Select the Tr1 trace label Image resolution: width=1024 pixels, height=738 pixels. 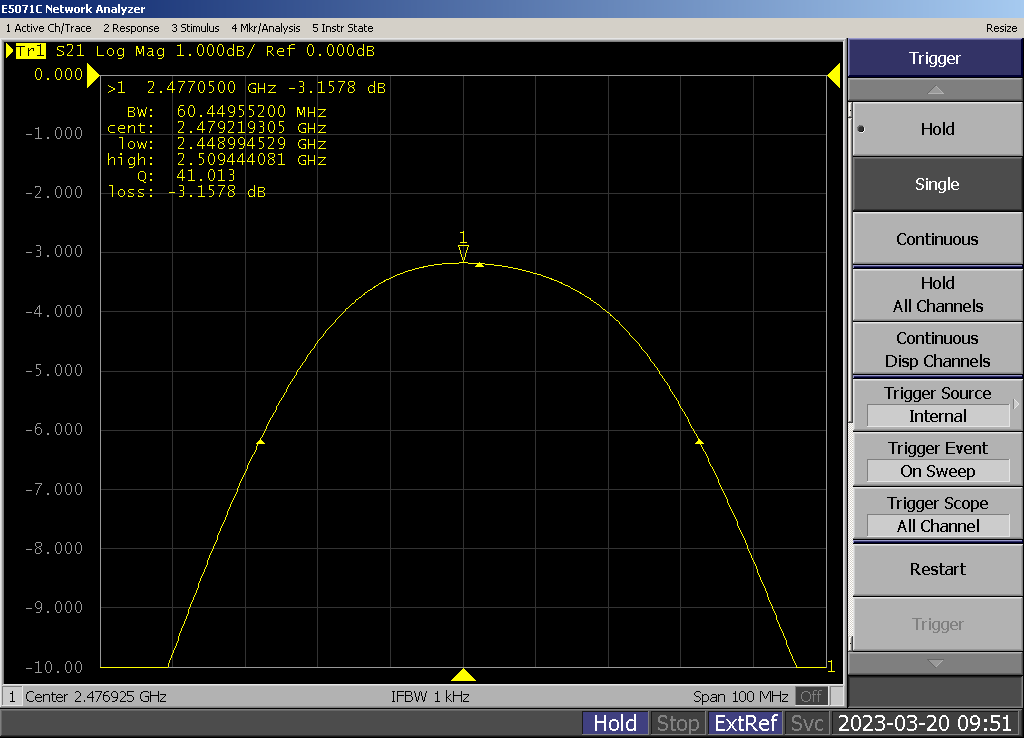[x=30, y=50]
